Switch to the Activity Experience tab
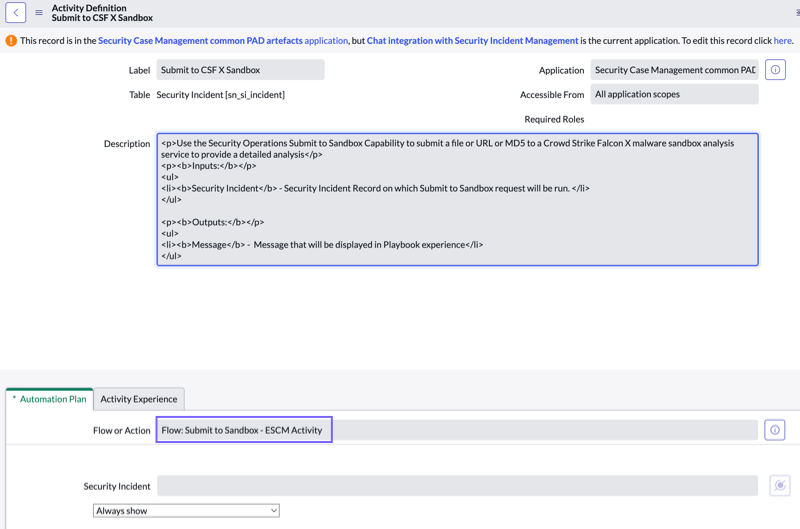The image size is (800, 529). click(x=139, y=399)
